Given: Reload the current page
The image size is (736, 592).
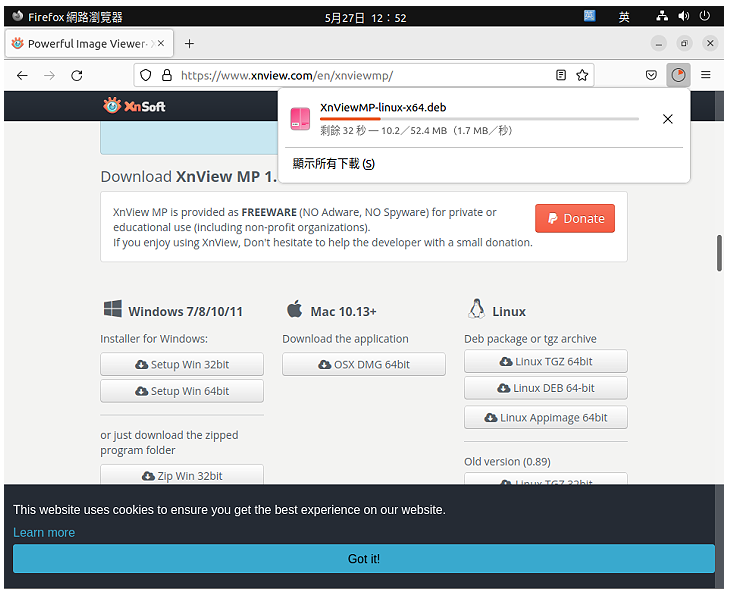Looking at the screenshot, I should coord(77,75).
